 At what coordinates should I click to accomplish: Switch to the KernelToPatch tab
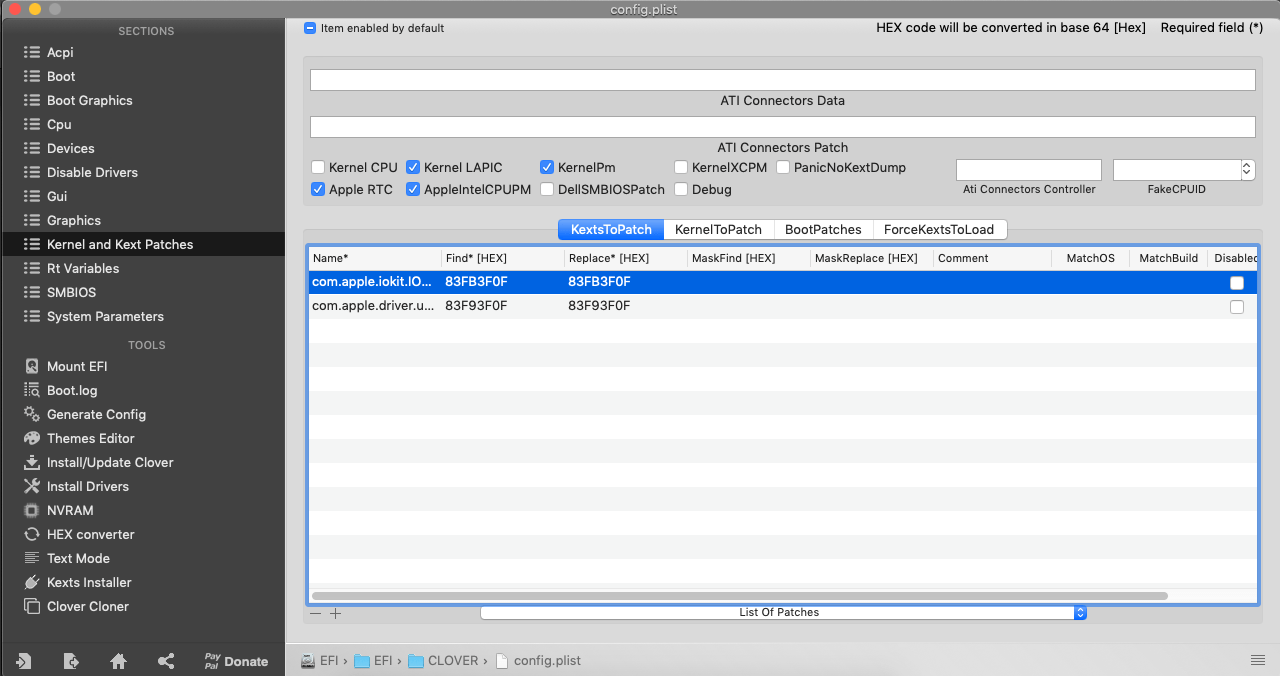(x=718, y=229)
